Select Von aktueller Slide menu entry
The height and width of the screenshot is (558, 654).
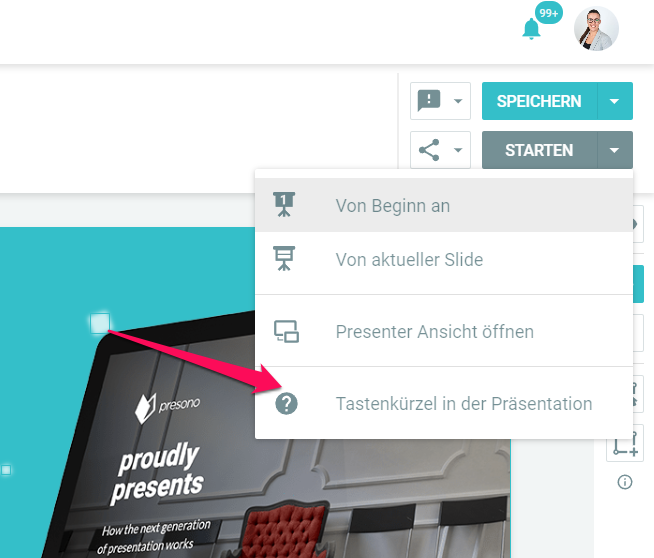444,259
